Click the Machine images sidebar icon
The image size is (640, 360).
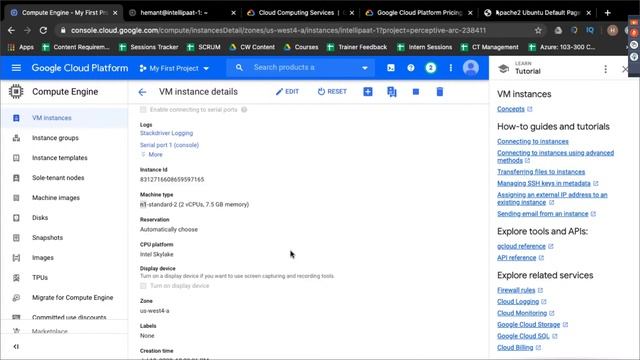pyautogui.click(x=16, y=198)
